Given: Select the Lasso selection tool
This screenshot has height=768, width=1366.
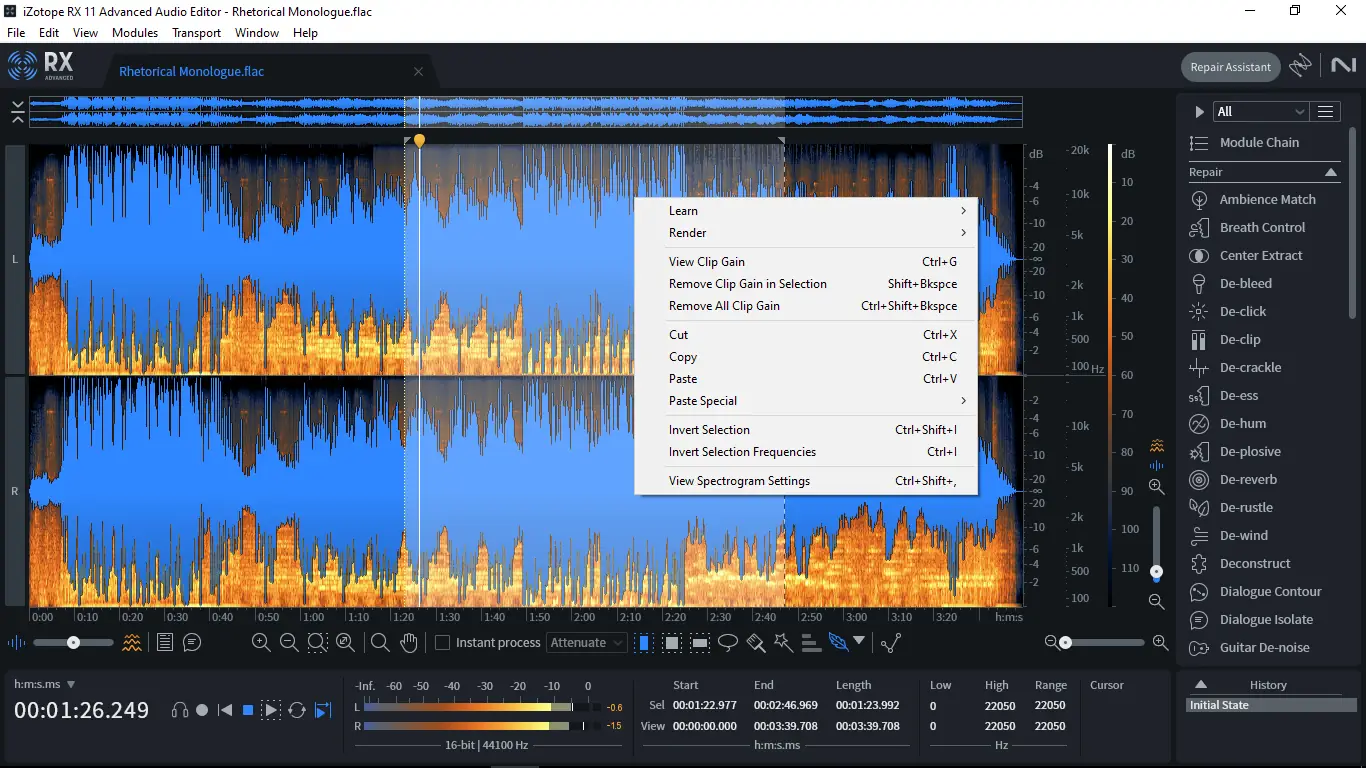Looking at the screenshot, I should tap(728, 643).
